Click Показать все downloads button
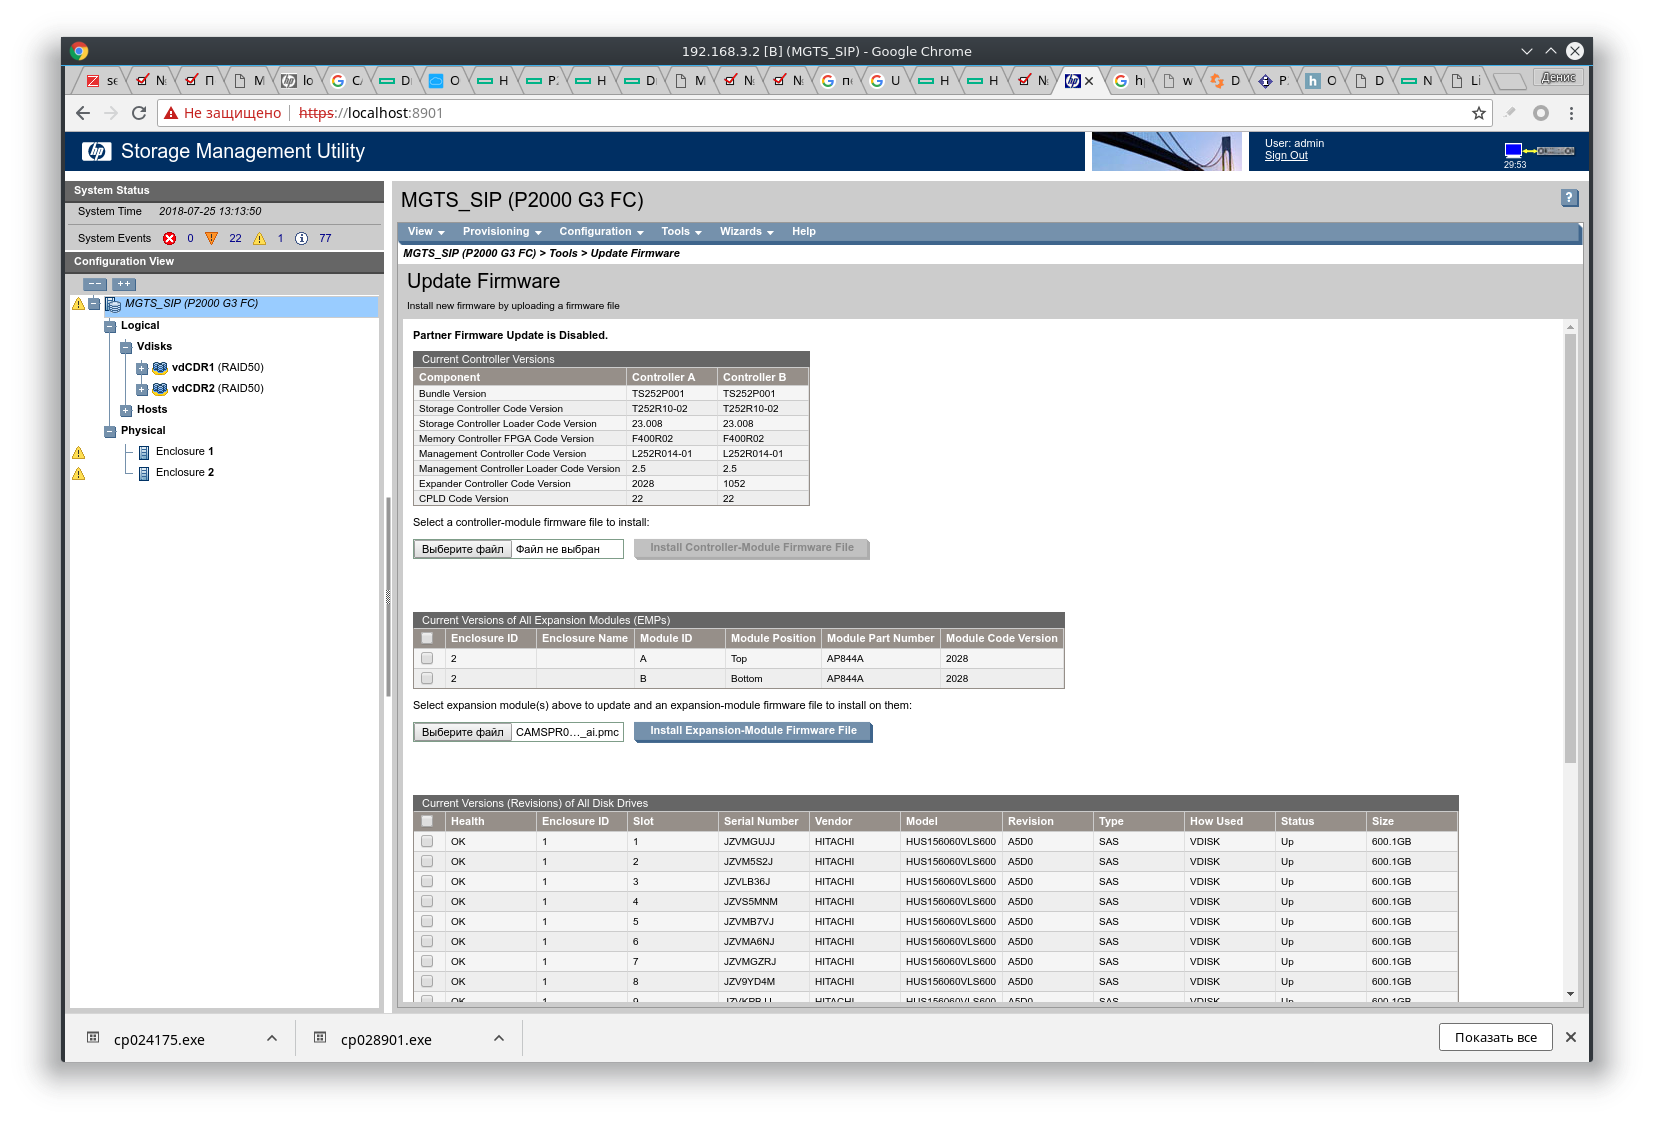The width and height of the screenshot is (1654, 1123). click(x=1496, y=1037)
